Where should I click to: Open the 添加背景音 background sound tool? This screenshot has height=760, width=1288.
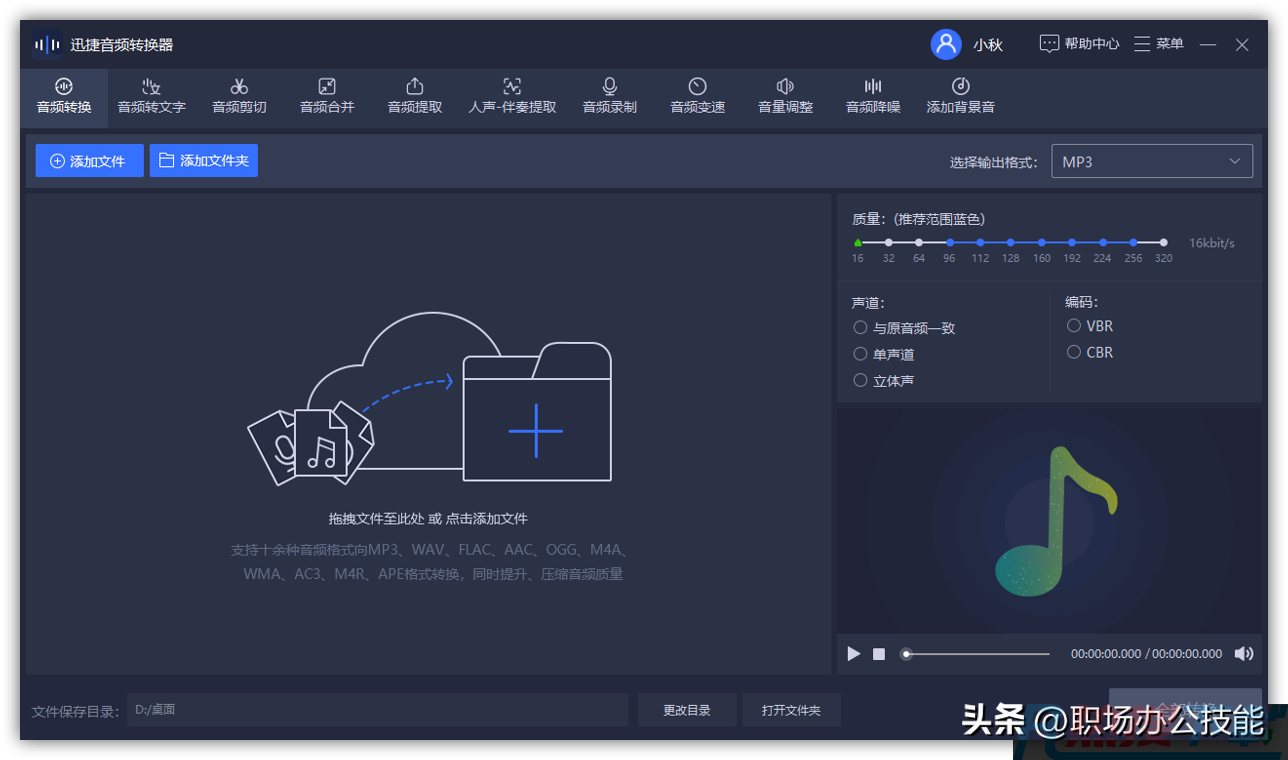[x=959, y=97]
